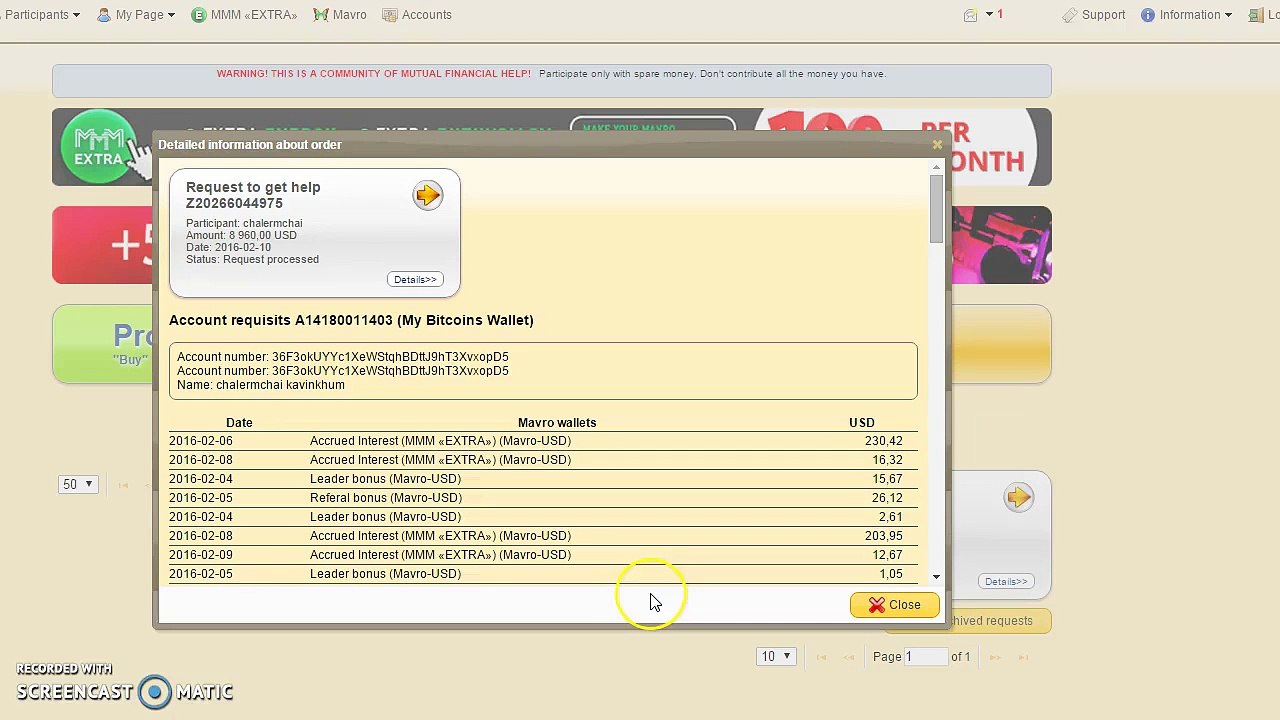Close the order dialog with the X icon
Screen dimensions: 1280x720
tap(937, 145)
